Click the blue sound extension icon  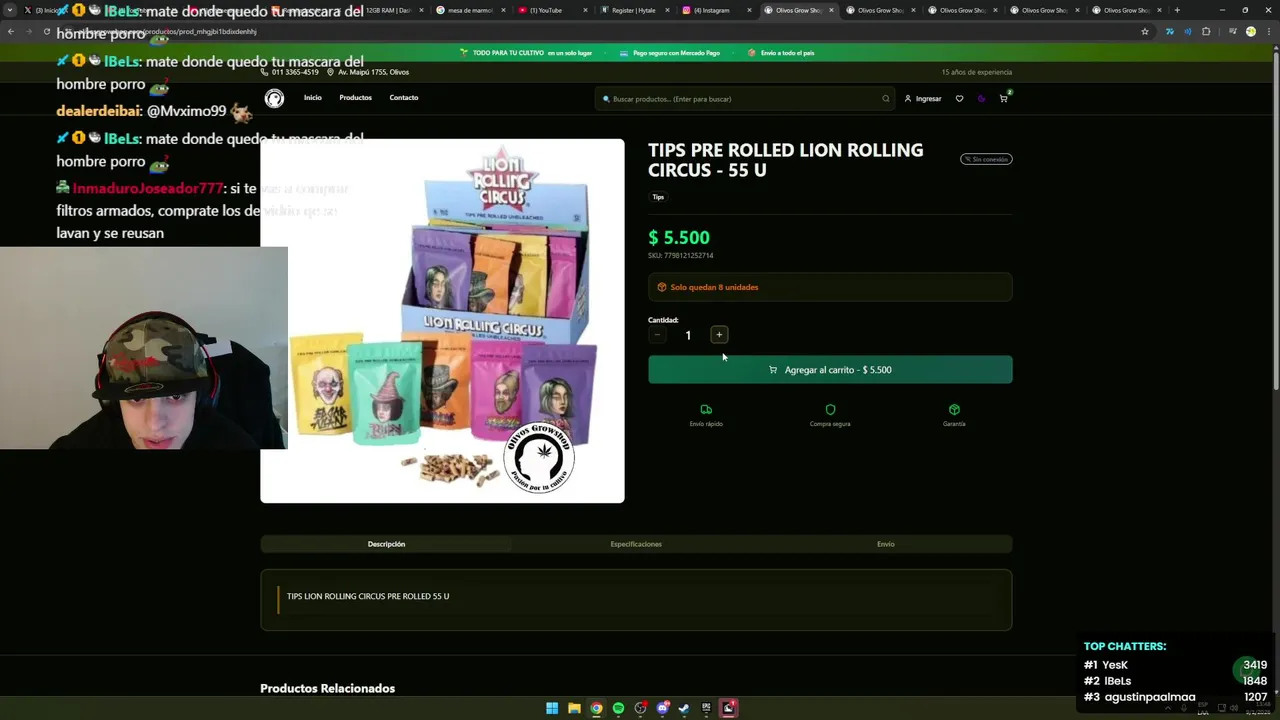tap(1187, 31)
